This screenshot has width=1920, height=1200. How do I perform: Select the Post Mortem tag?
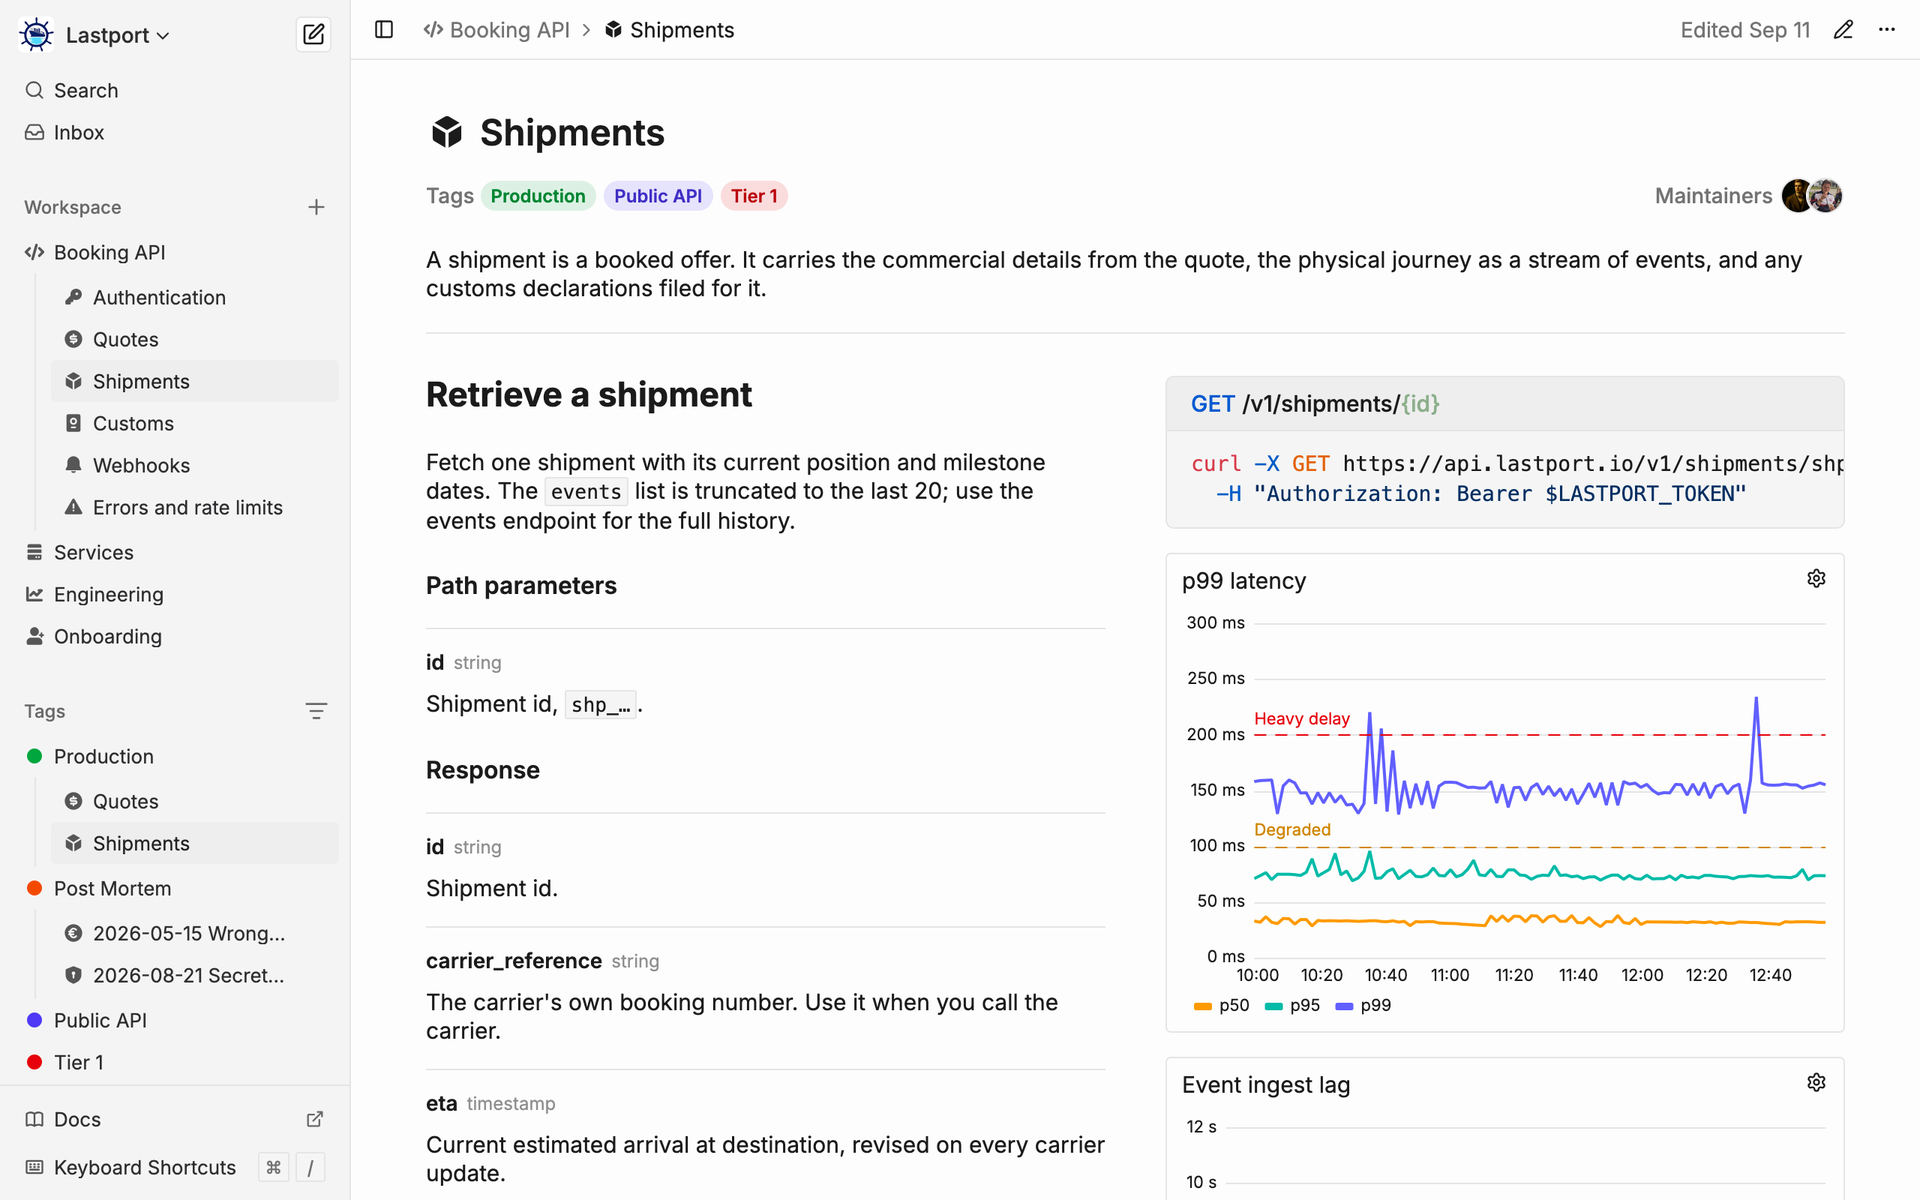click(x=175, y=888)
